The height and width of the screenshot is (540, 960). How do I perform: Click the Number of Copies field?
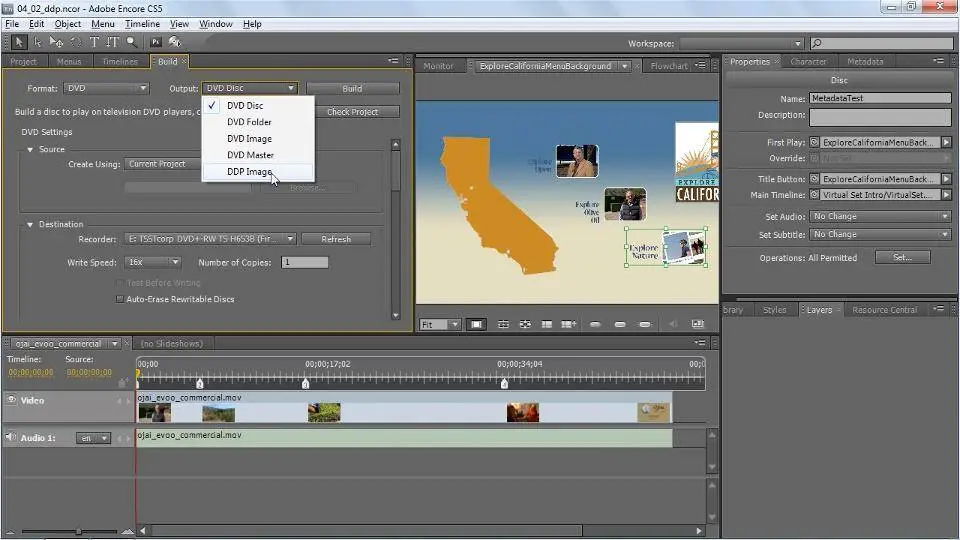point(304,262)
